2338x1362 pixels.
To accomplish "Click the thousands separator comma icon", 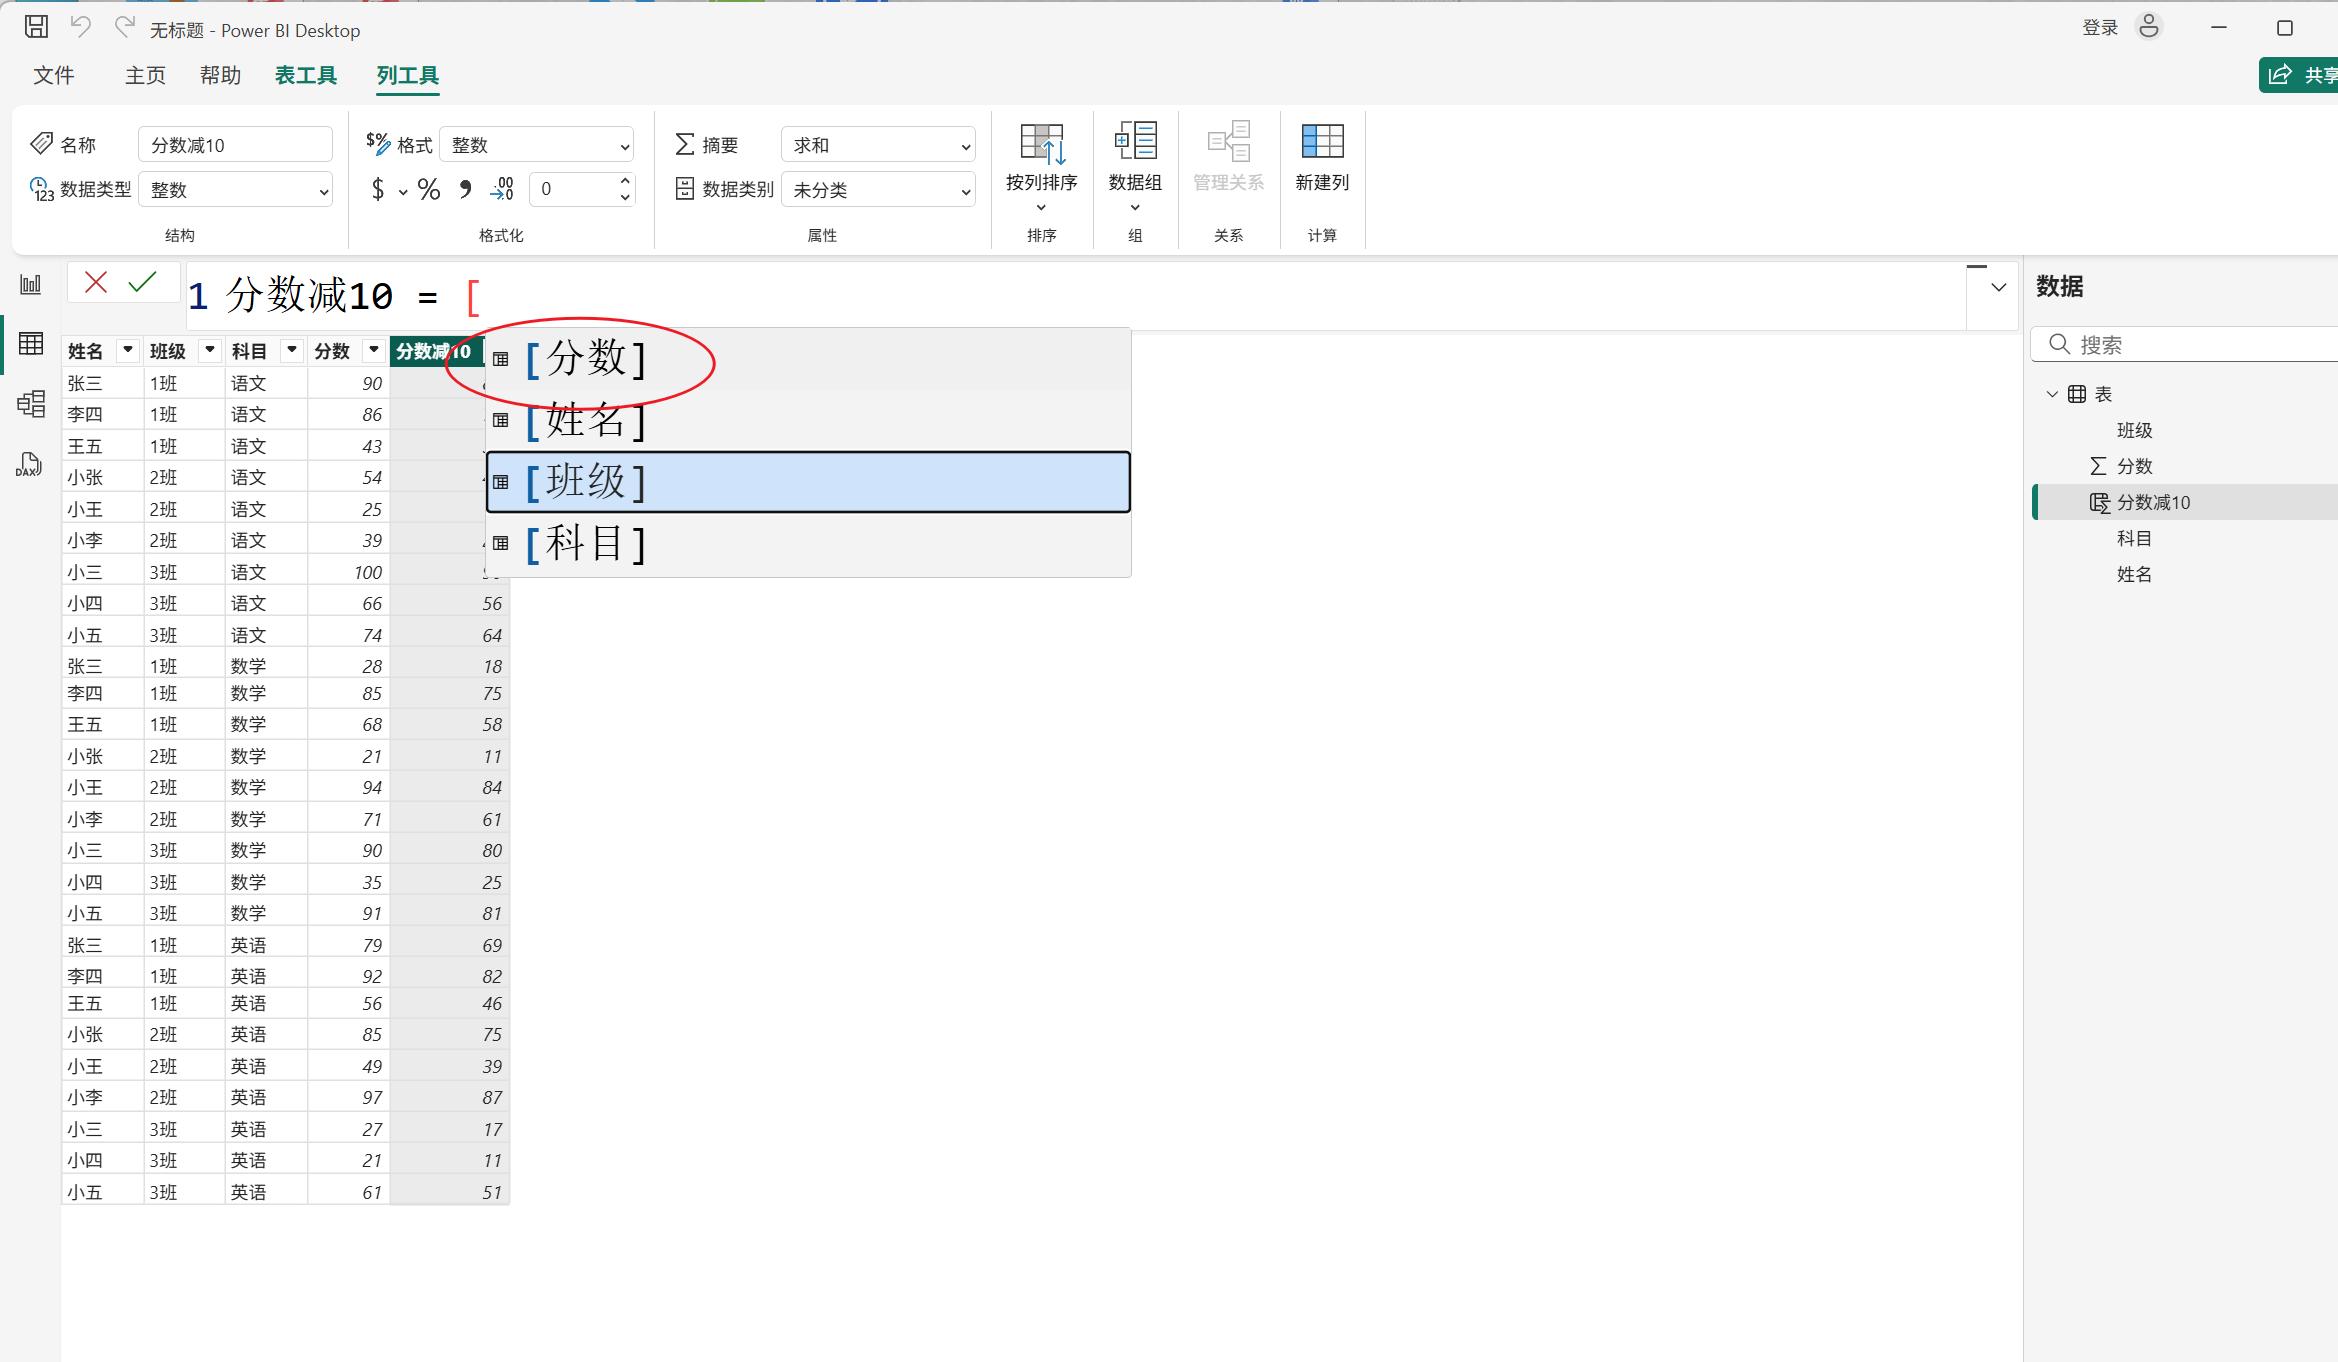I will [x=465, y=190].
